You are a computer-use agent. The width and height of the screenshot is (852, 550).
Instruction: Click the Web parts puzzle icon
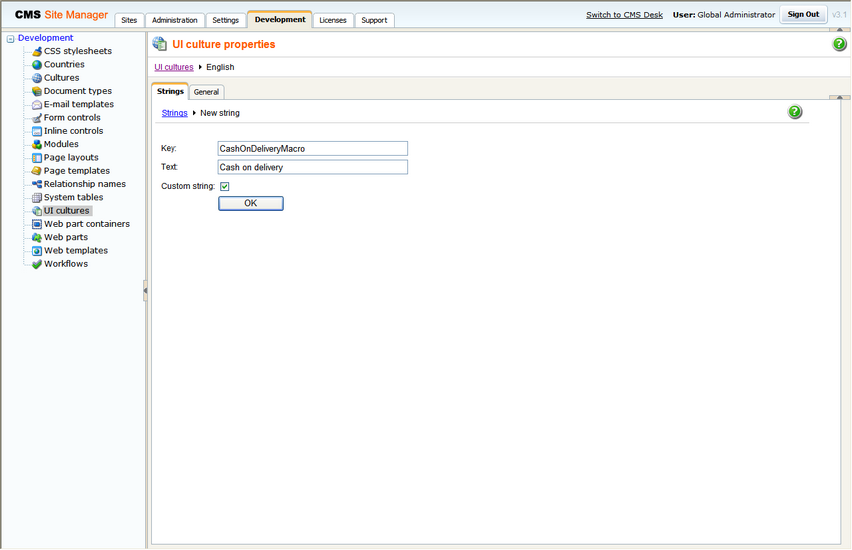[37, 238]
